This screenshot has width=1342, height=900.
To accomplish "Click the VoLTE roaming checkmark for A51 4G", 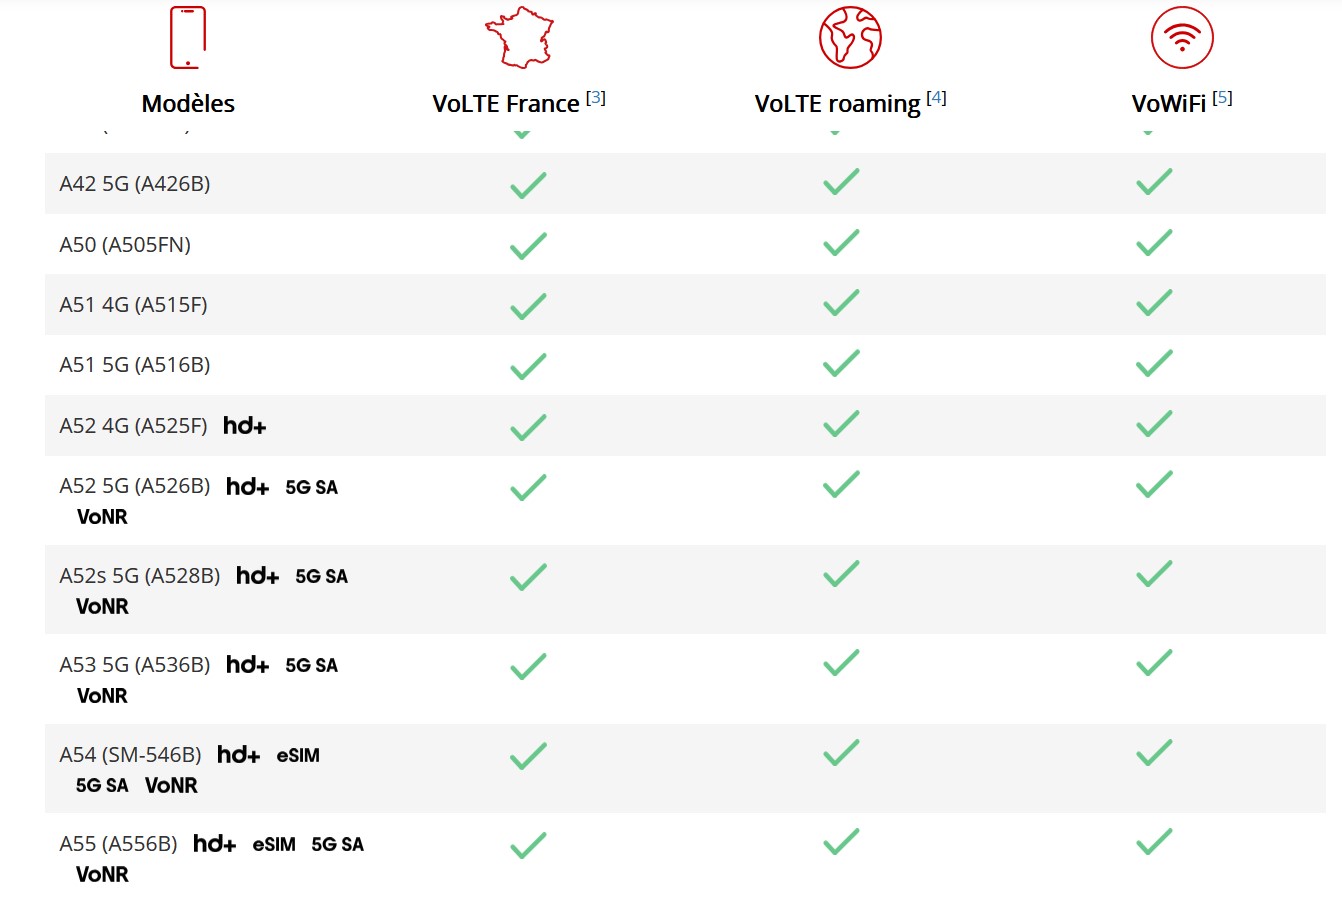I will [841, 303].
